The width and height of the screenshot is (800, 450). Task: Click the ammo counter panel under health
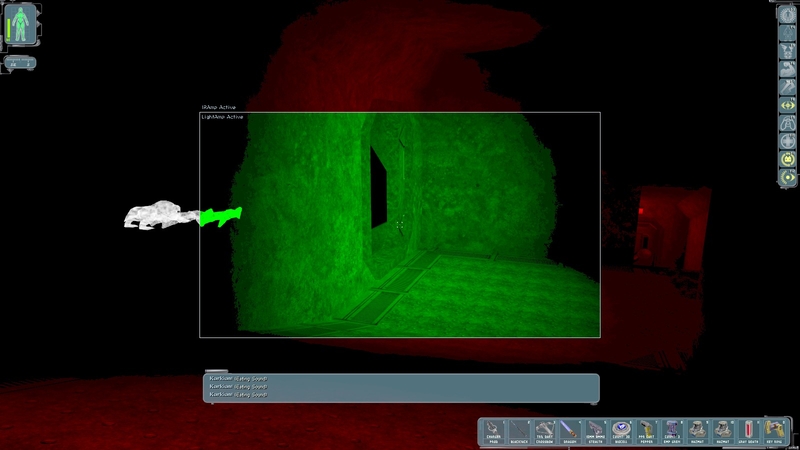click(x=20, y=63)
